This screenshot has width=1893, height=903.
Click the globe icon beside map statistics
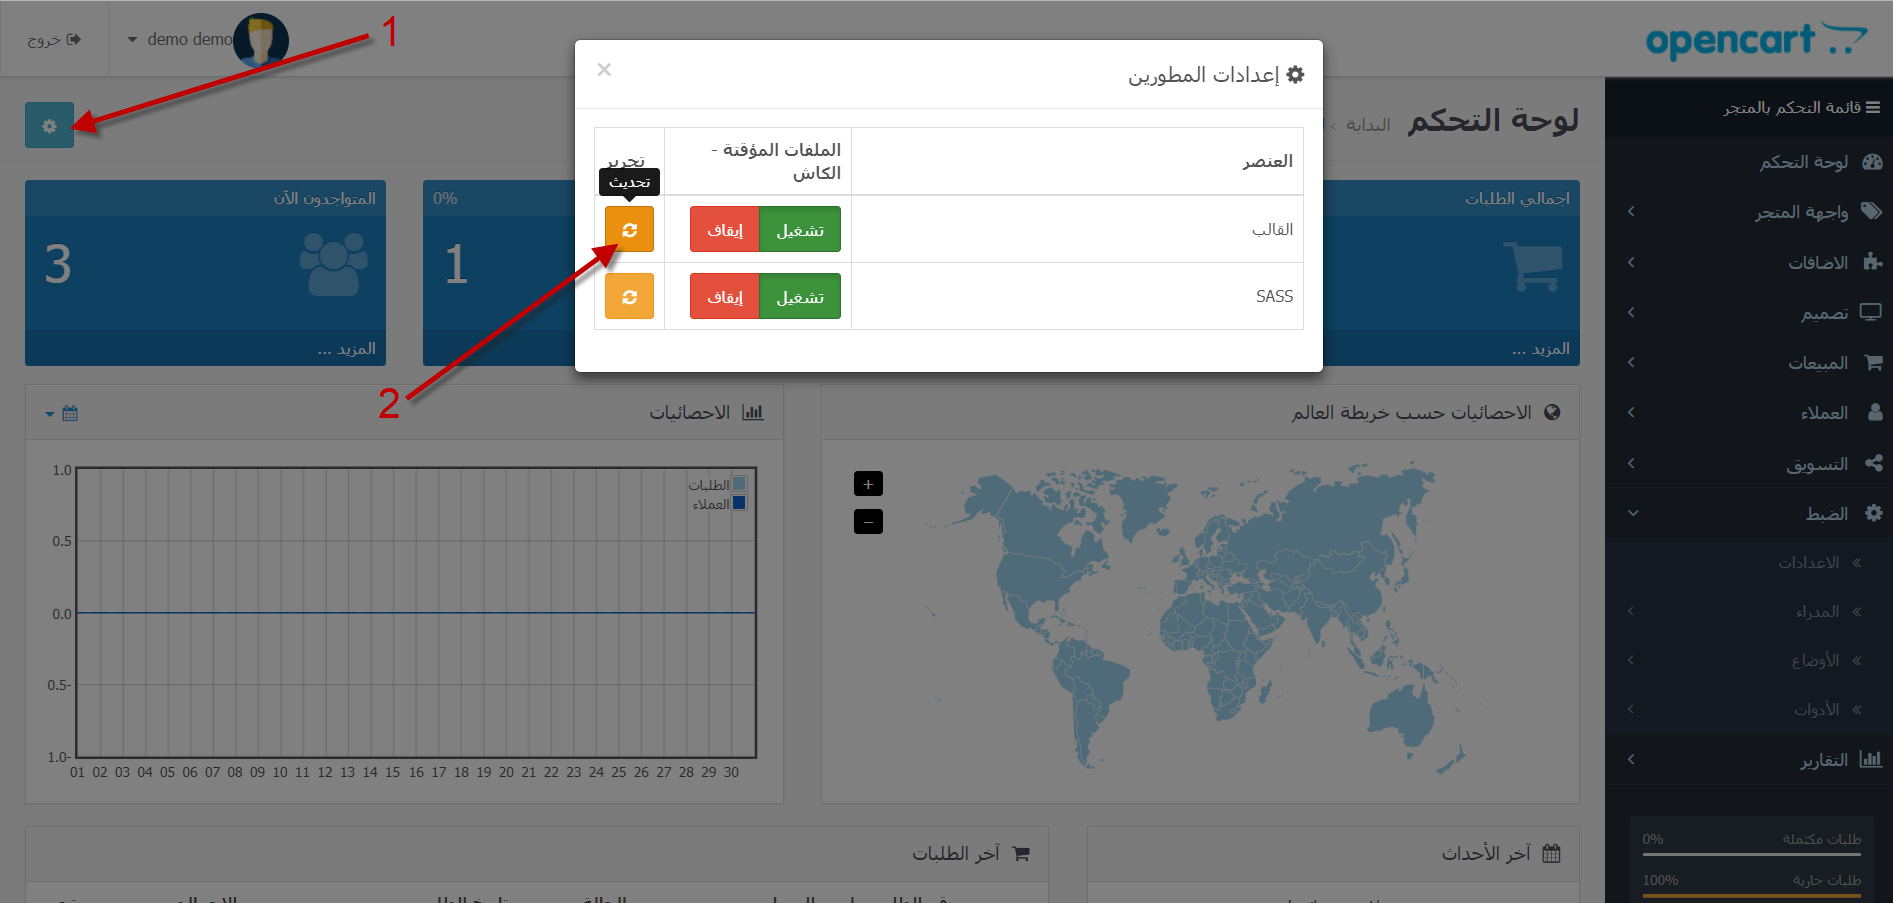tap(1552, 412)
